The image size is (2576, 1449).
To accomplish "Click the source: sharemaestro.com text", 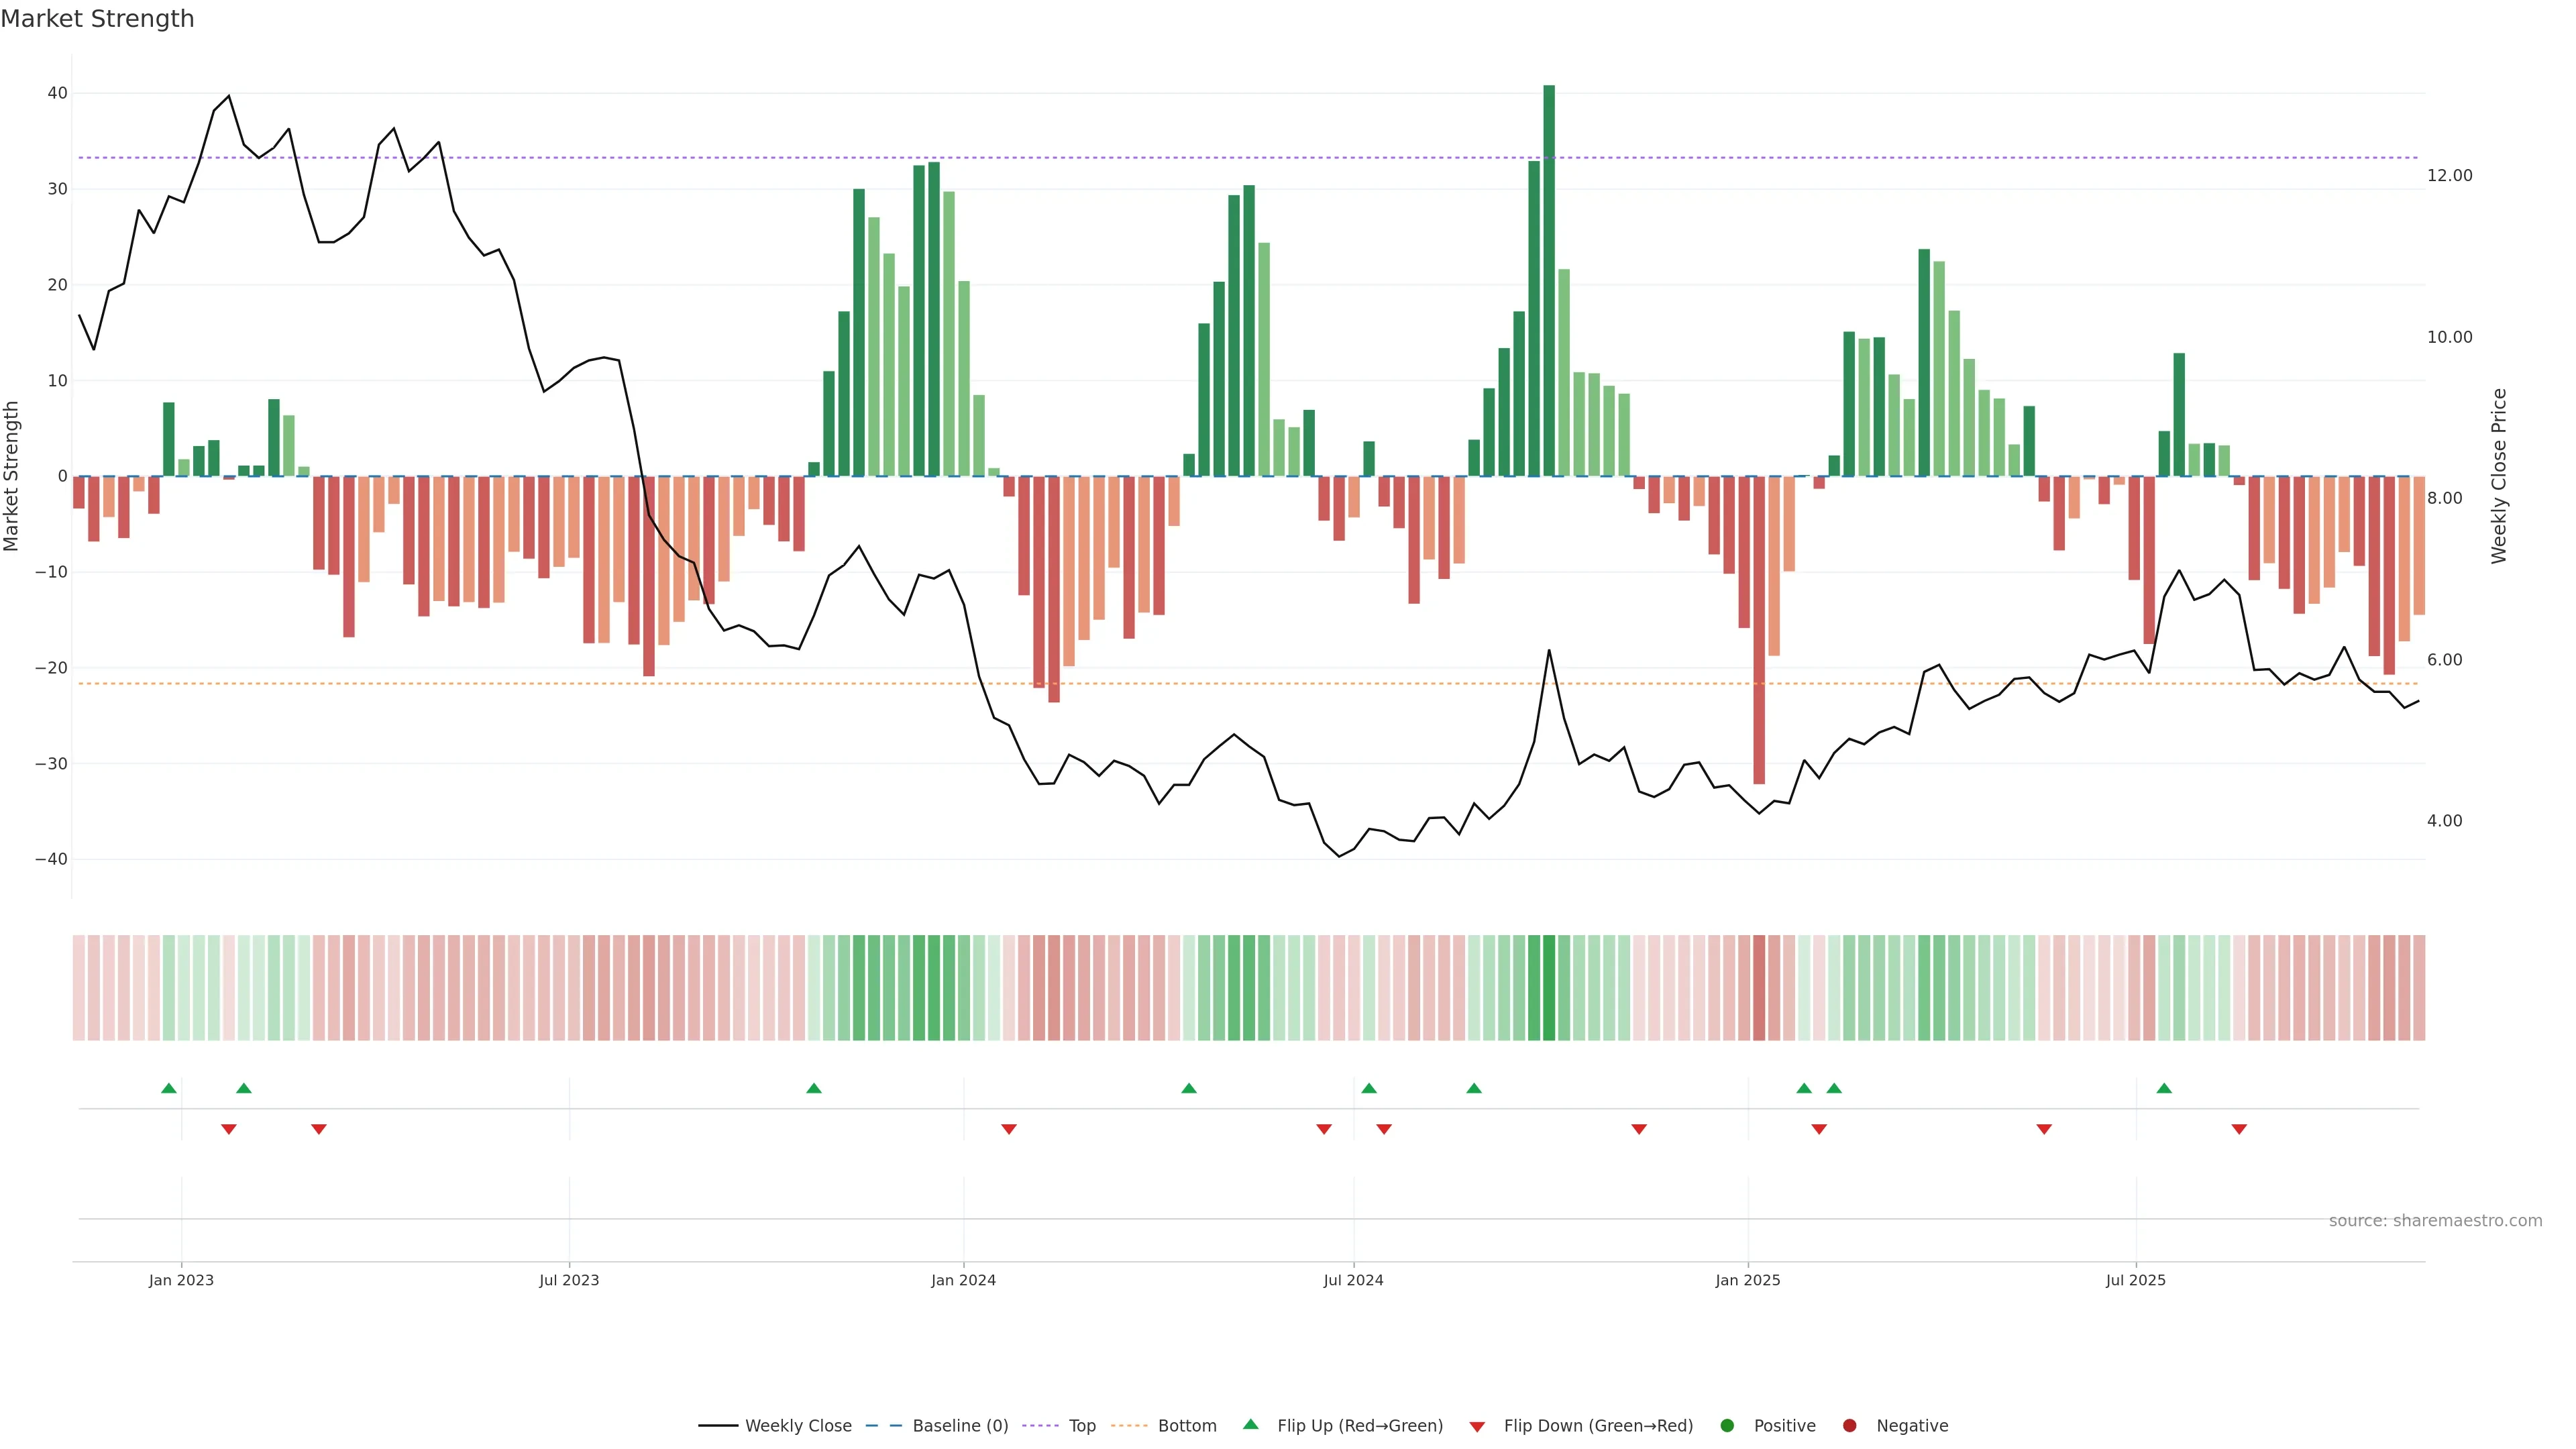I will [x=2435, y=1221].
